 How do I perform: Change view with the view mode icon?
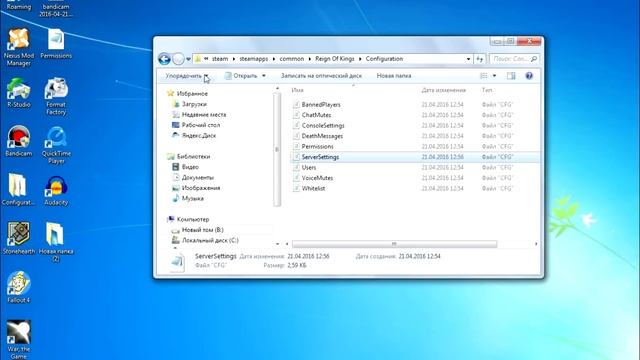coord(484,76)
